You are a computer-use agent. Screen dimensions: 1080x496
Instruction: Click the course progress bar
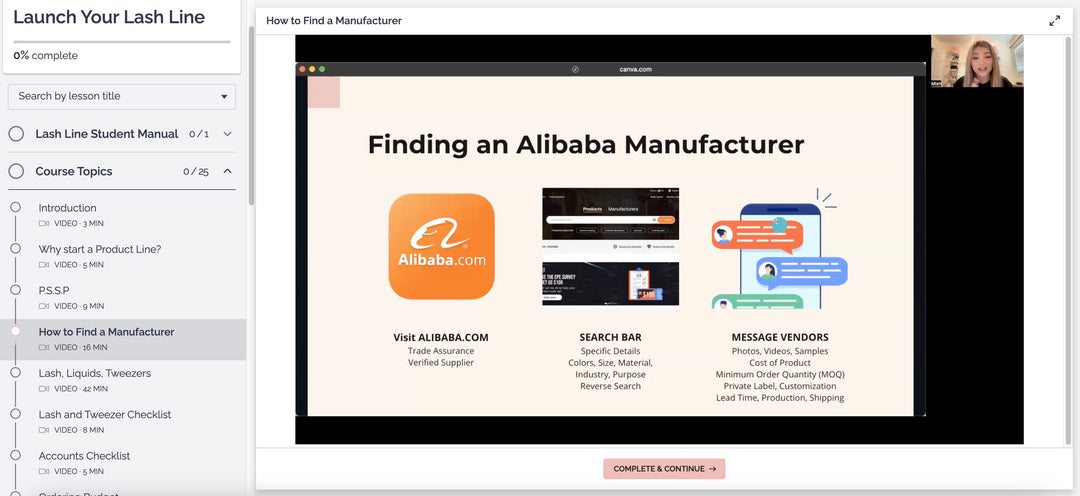tap(121, 41)
